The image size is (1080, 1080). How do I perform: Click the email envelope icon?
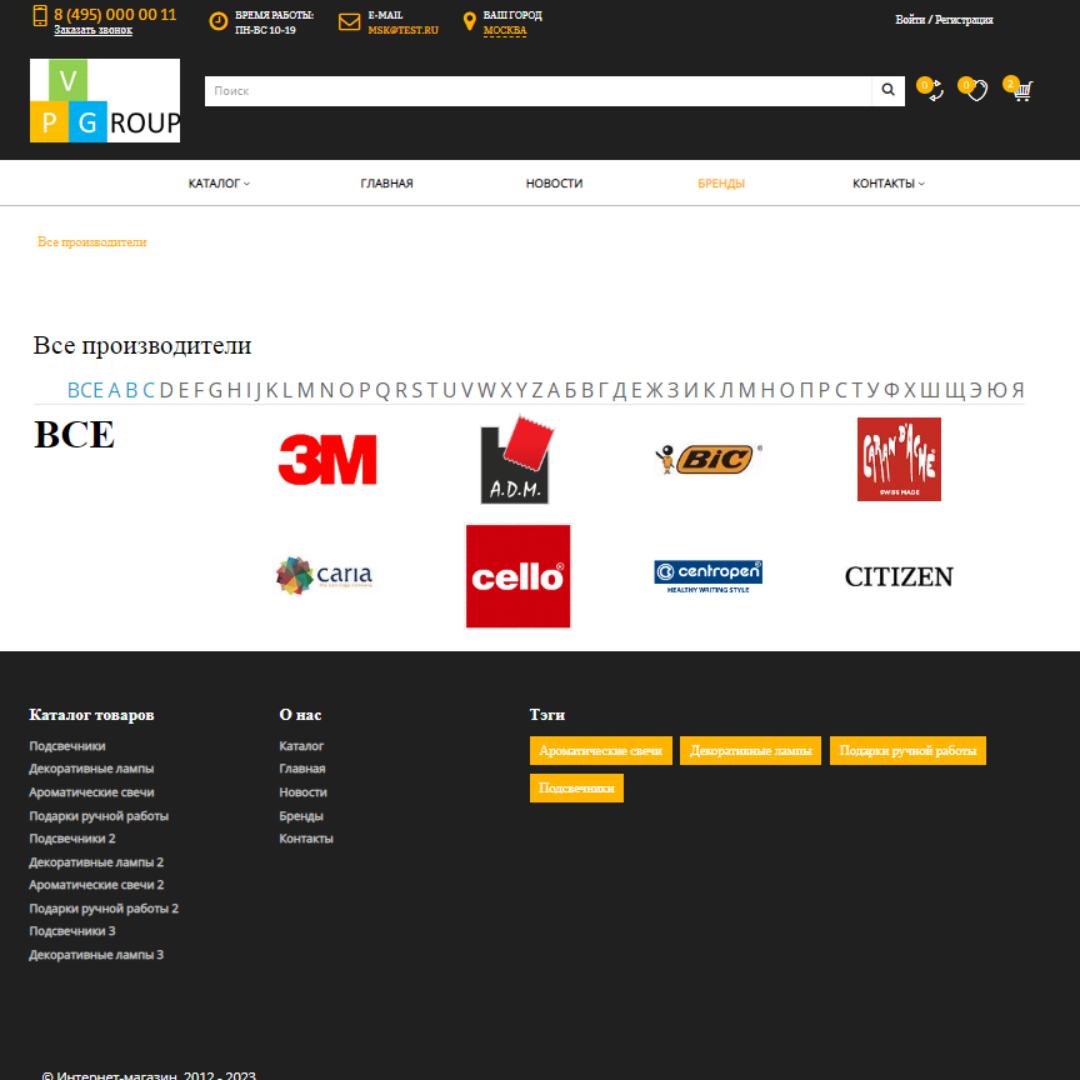pos(349,22)
